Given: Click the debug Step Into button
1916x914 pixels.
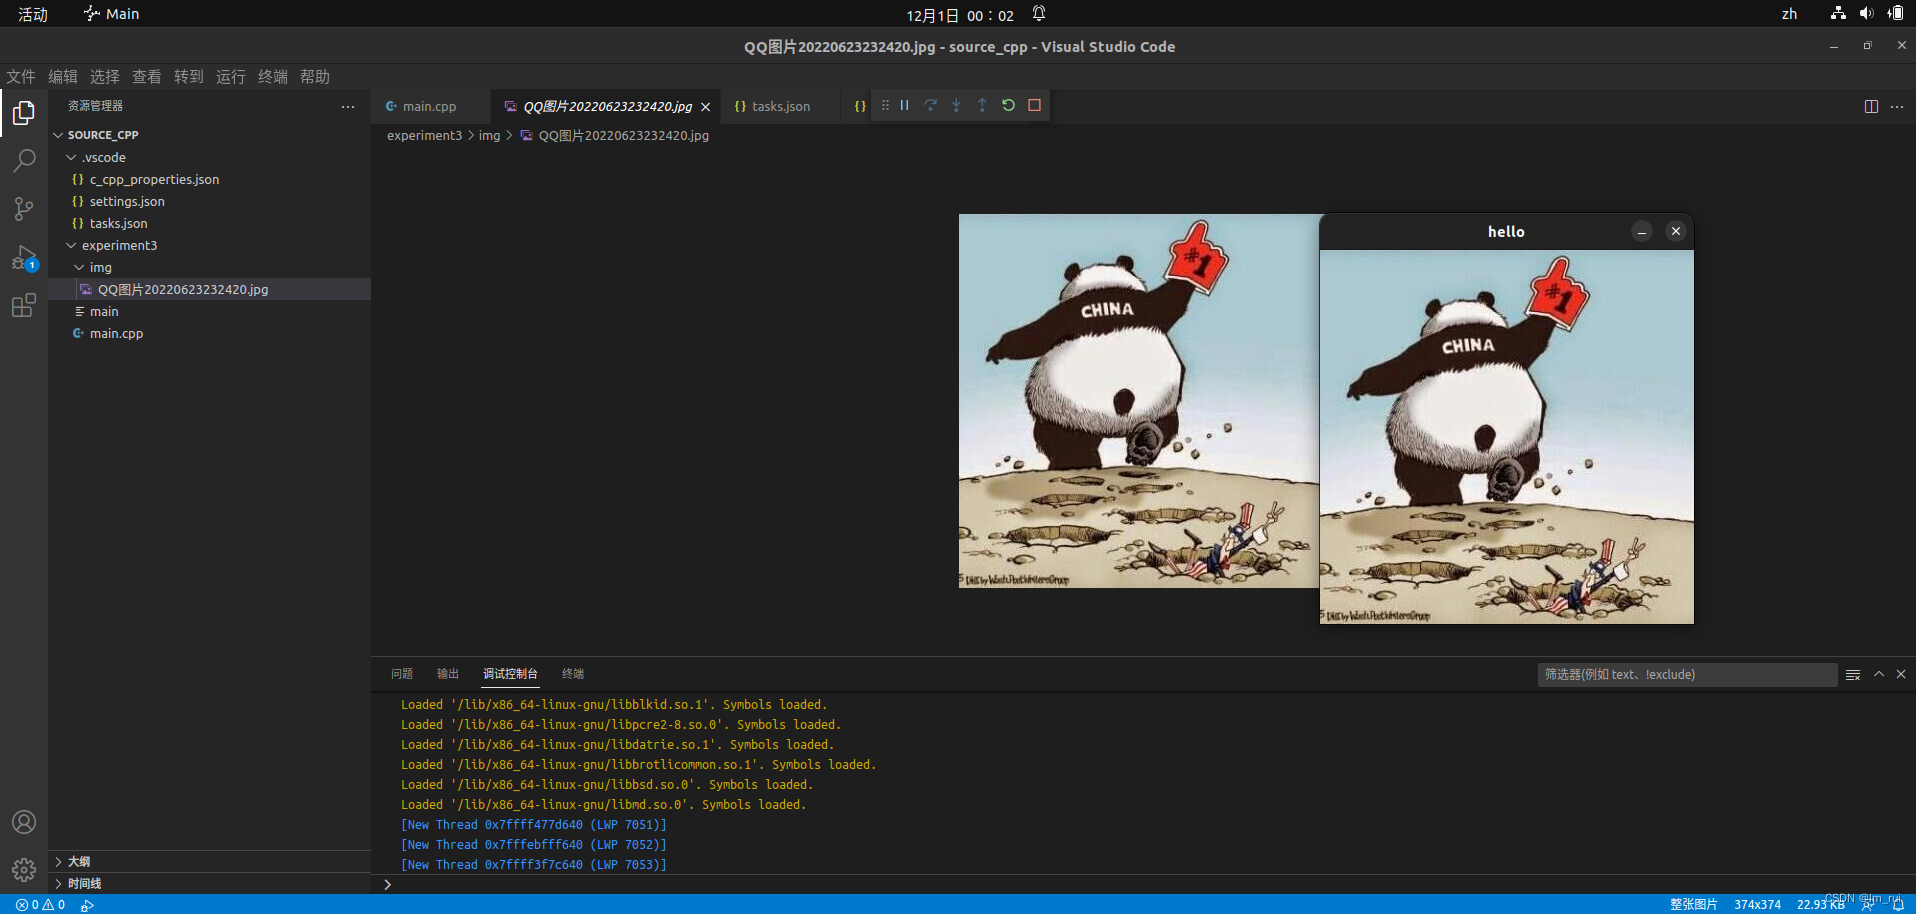Looking at the screenshot, I should pyautogui.click(x=956, y=105).
